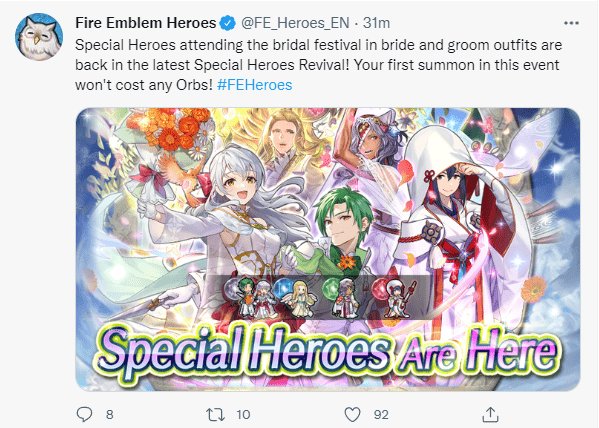The height and width of the screenshot is (428, 599).
Task: Open the @FE_Heroes_EN handle link
Action: point(295,23)
